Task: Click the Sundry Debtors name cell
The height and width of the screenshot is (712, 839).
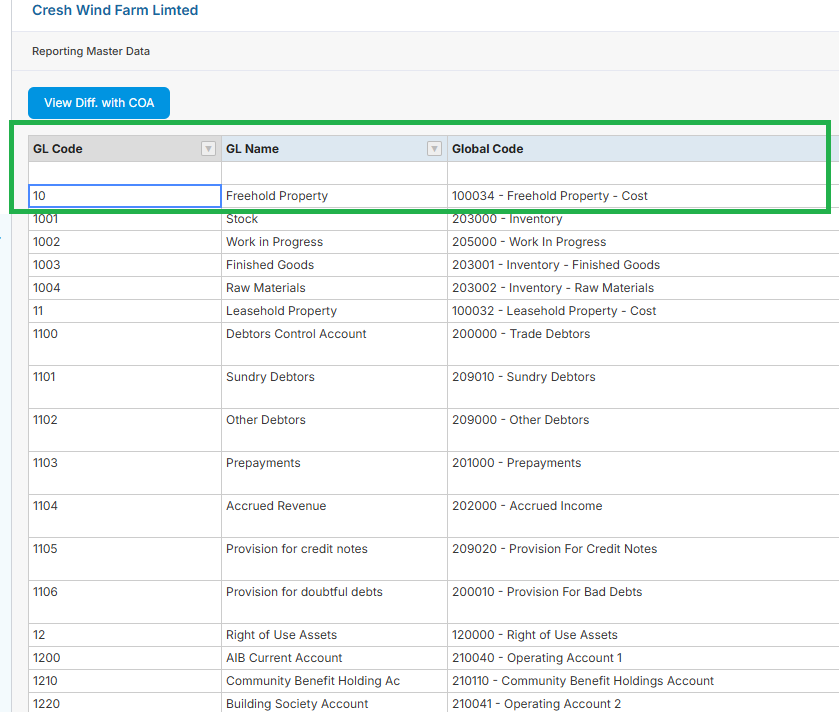Action: (x=334, y=387)
